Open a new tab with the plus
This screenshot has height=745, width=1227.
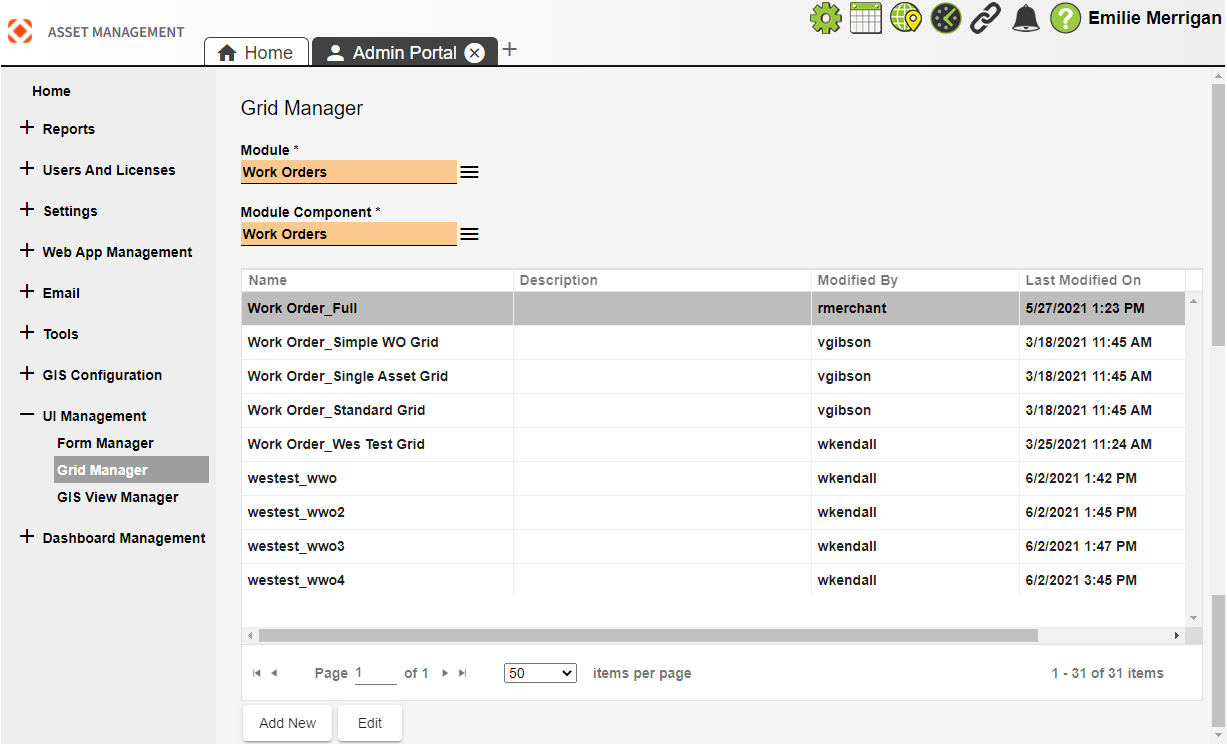510,48
